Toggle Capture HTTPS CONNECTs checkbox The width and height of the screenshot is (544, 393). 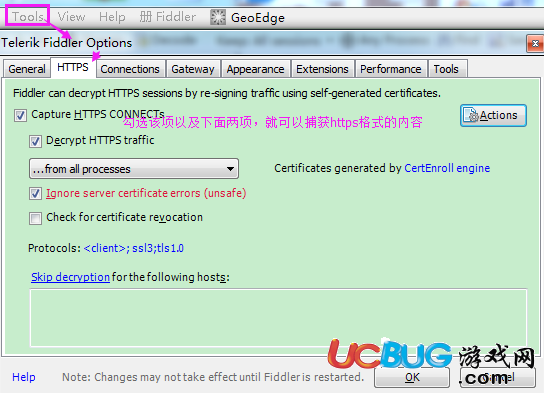(20, 115)
